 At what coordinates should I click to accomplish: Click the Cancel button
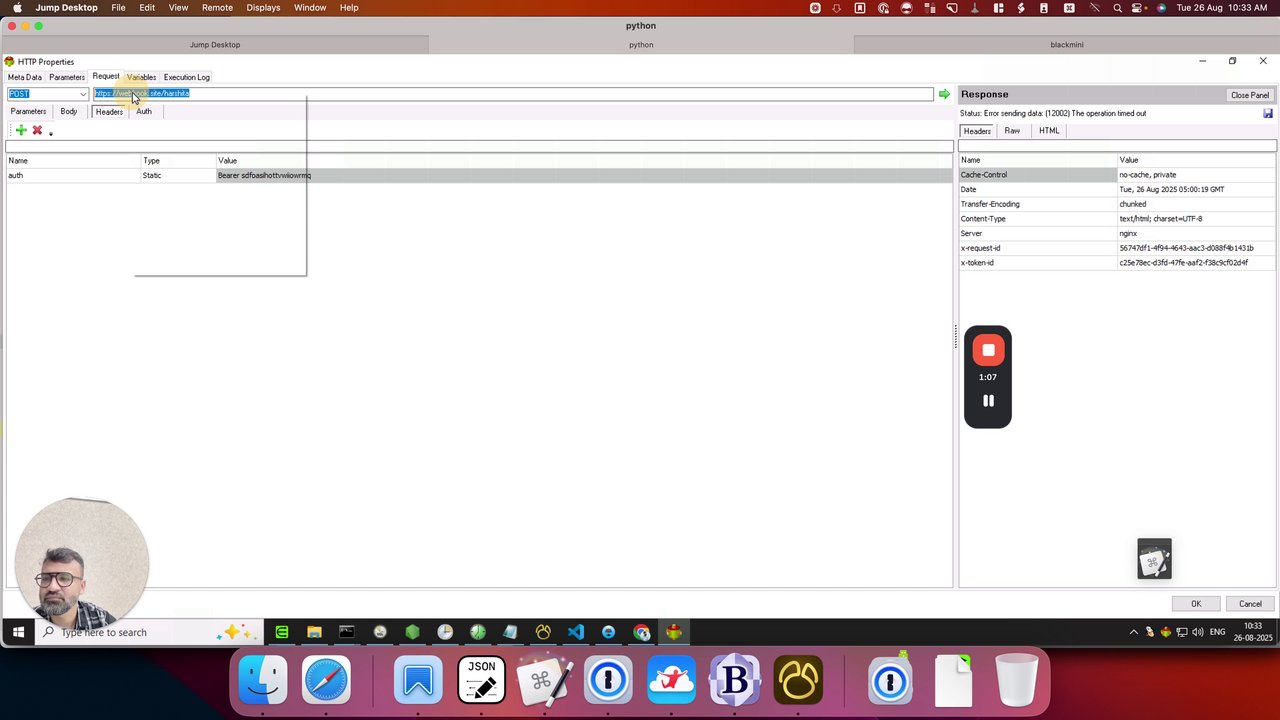1250,604
